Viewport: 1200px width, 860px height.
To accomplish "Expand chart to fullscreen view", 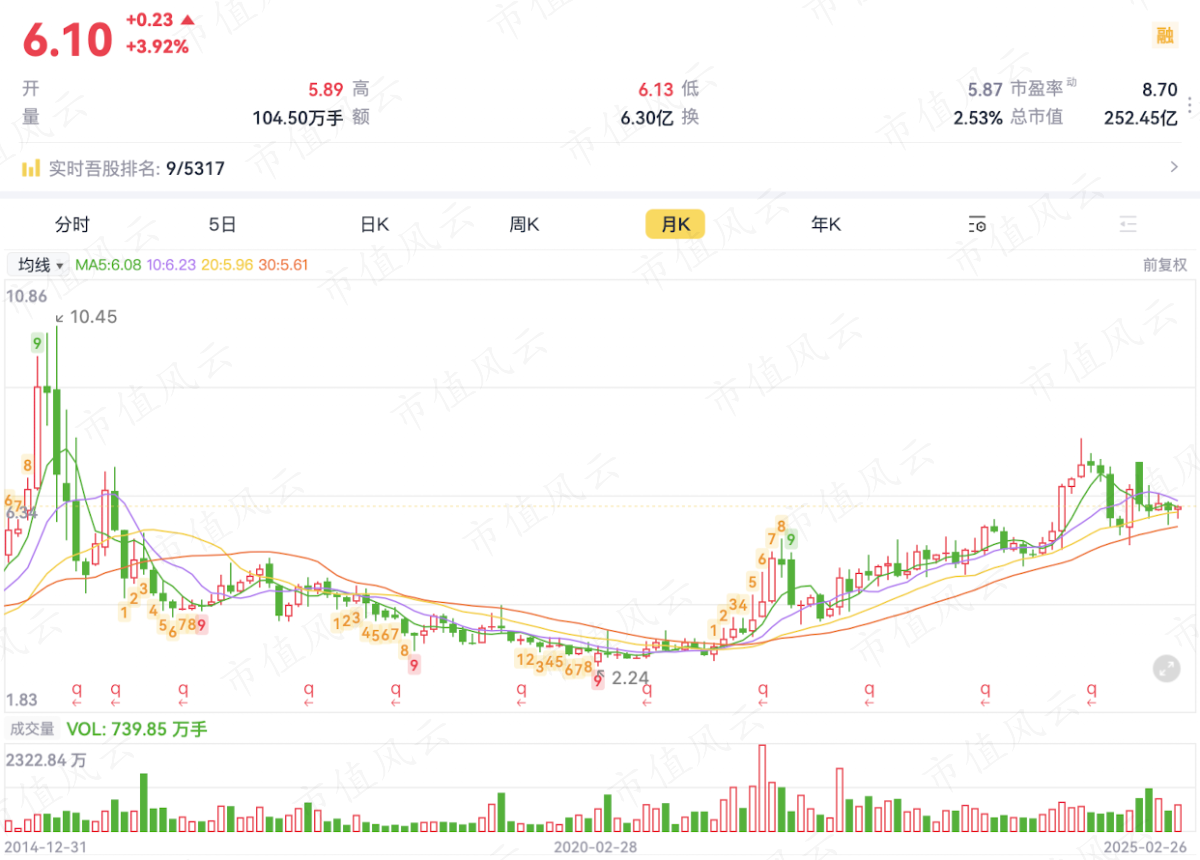I will pos(1166,669).
